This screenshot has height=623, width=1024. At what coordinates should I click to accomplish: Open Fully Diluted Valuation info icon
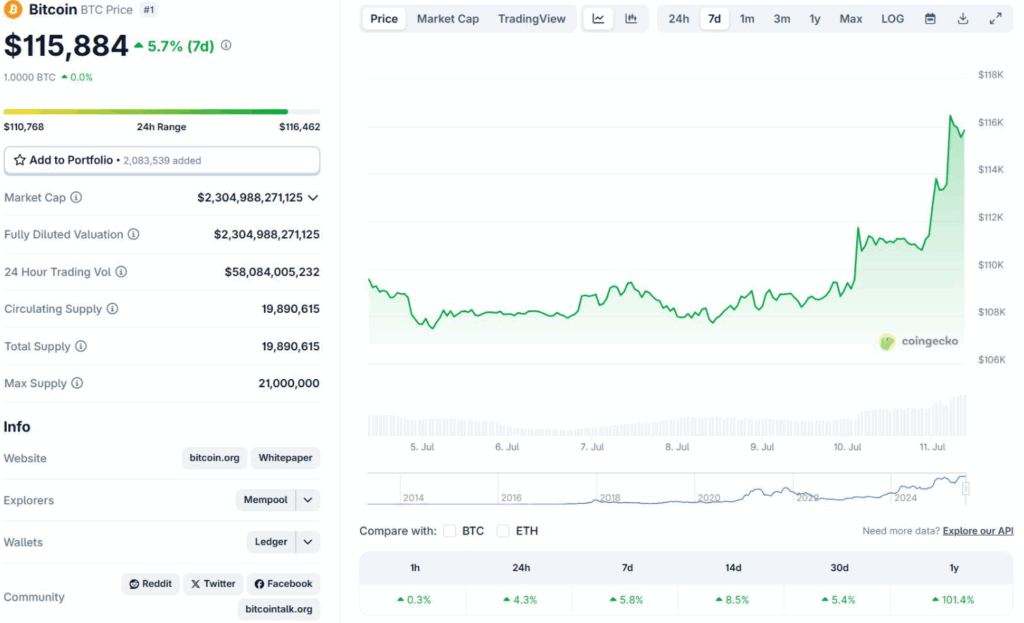coord(133,234)
